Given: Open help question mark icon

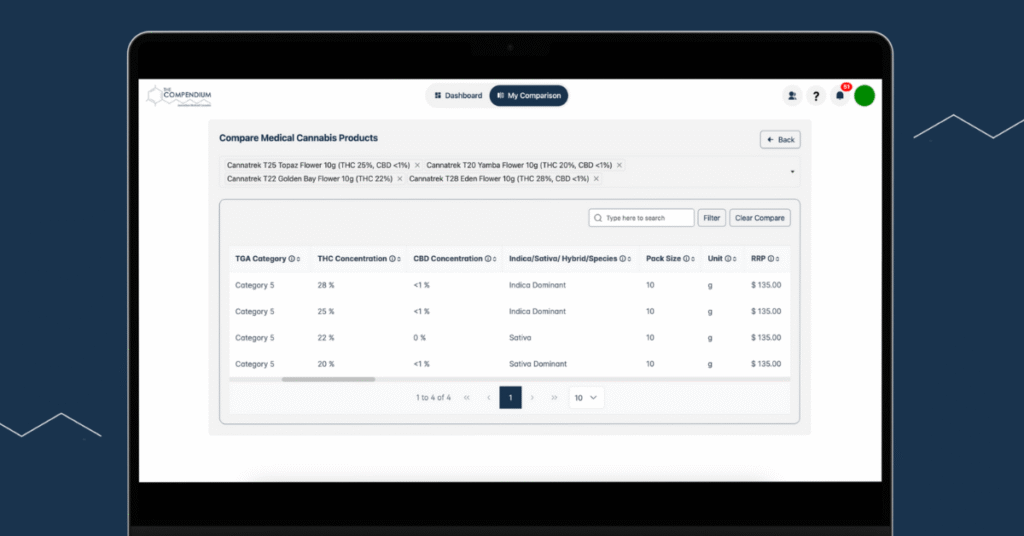Looking at the screenshot, I should tap(816, 96).
